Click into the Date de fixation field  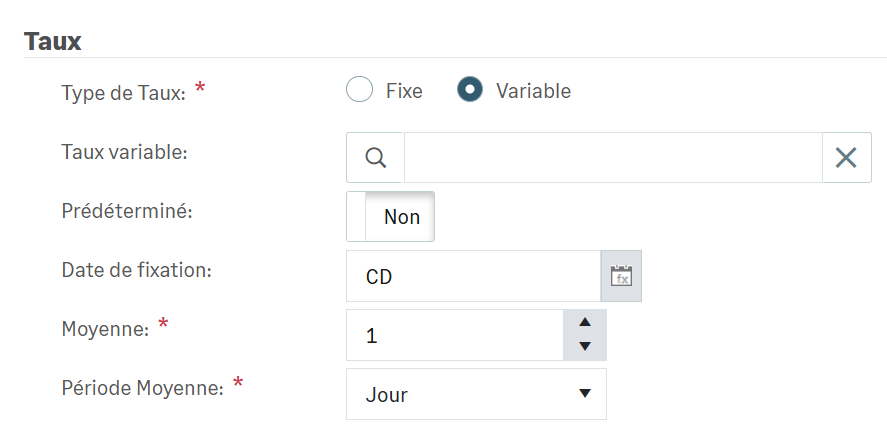472,277
